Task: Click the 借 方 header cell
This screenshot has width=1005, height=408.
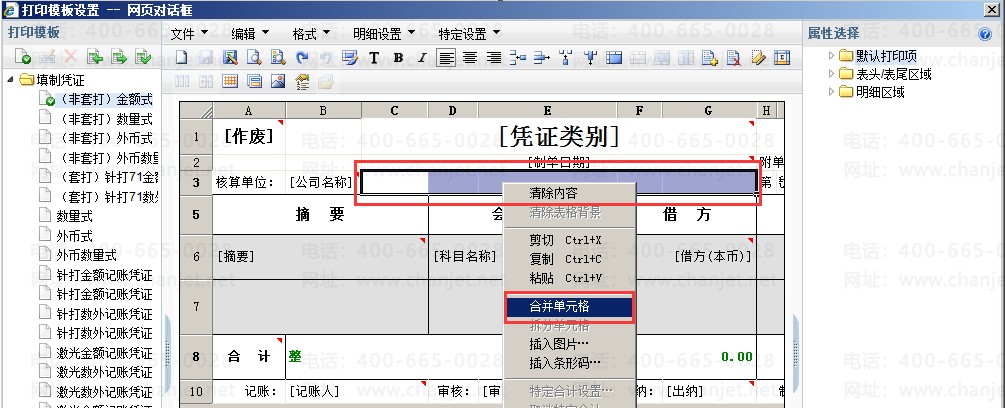Action: click(688, 215)
